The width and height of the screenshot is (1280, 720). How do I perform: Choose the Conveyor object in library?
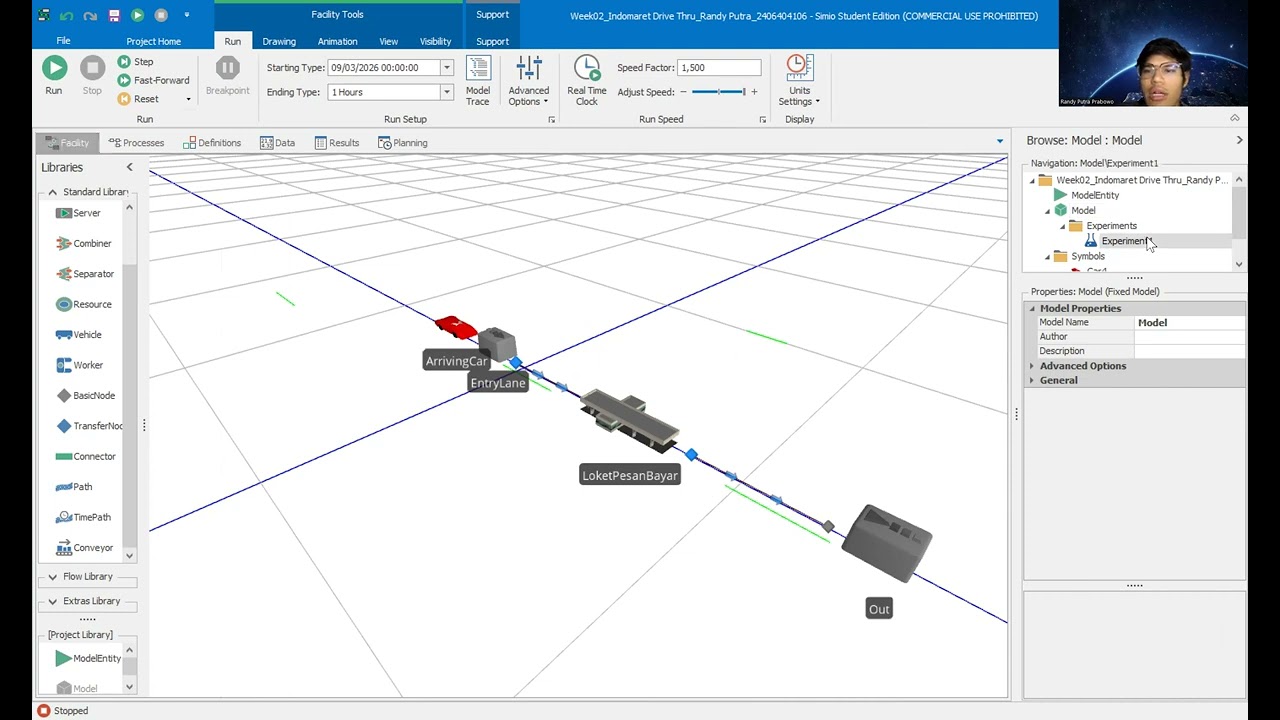[84, 548]
